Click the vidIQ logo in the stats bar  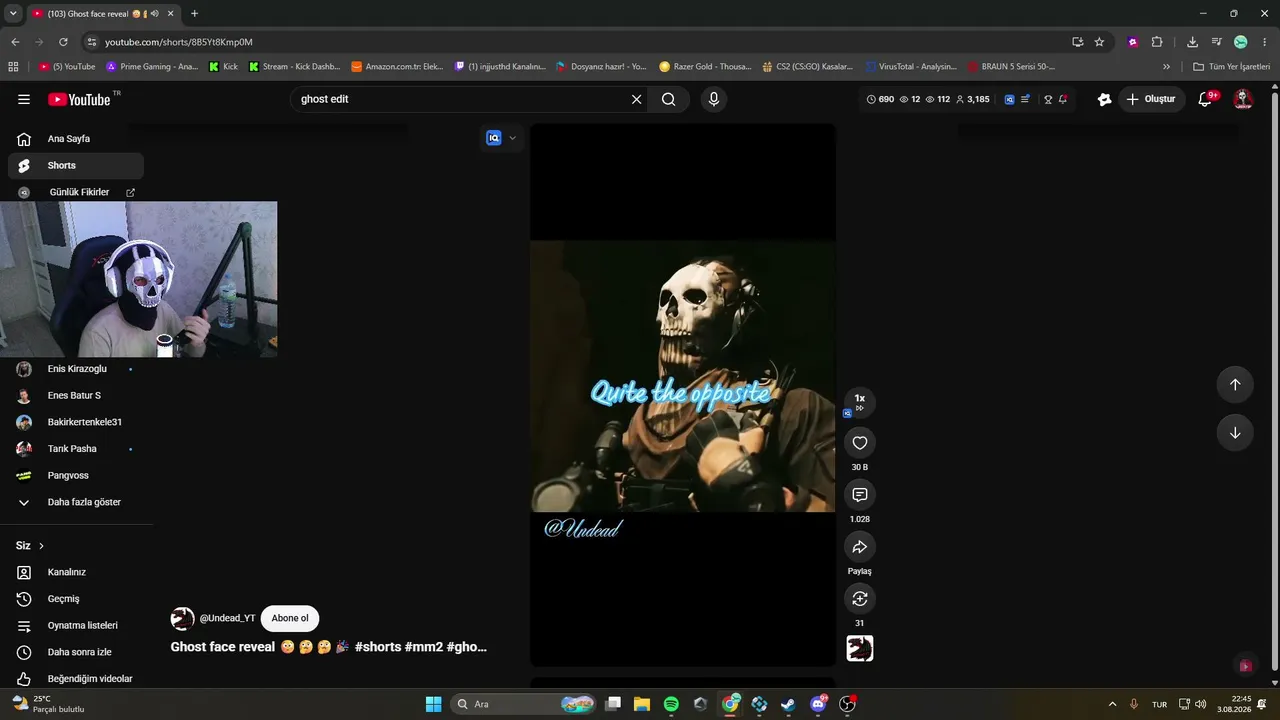click(x=1010, y=100)
